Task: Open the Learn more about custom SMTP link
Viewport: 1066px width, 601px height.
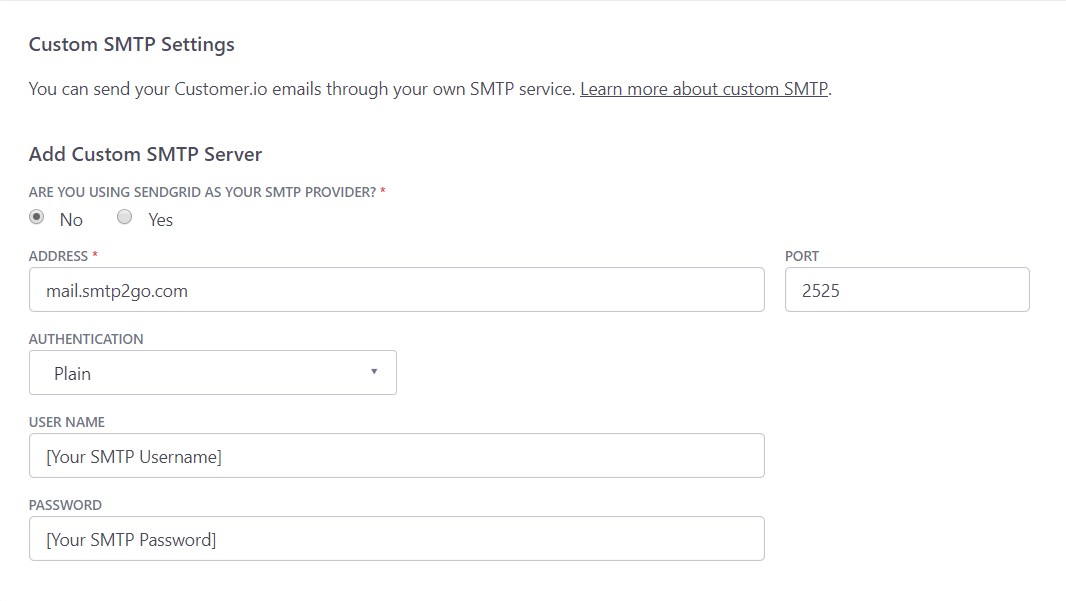Action: (704, 89)
